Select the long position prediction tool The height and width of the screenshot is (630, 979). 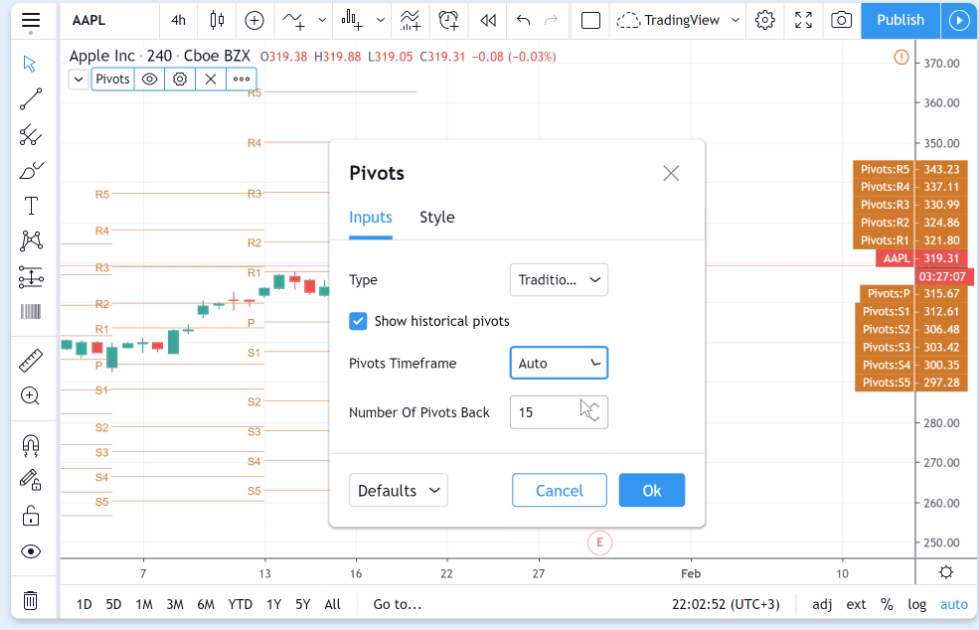pos(31,277)
